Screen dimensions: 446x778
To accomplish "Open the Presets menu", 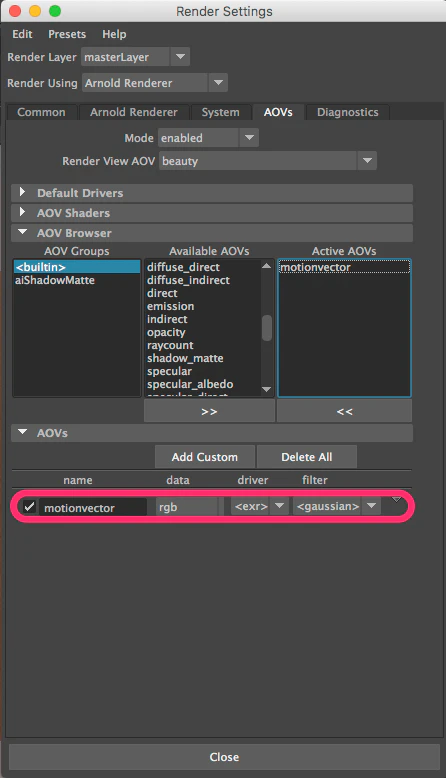I will pyautogui.click(x=67, y=34).
